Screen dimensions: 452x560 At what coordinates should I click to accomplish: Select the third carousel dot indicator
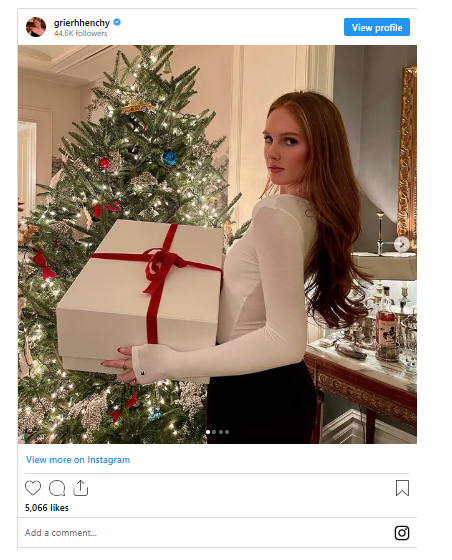(221, 432)
